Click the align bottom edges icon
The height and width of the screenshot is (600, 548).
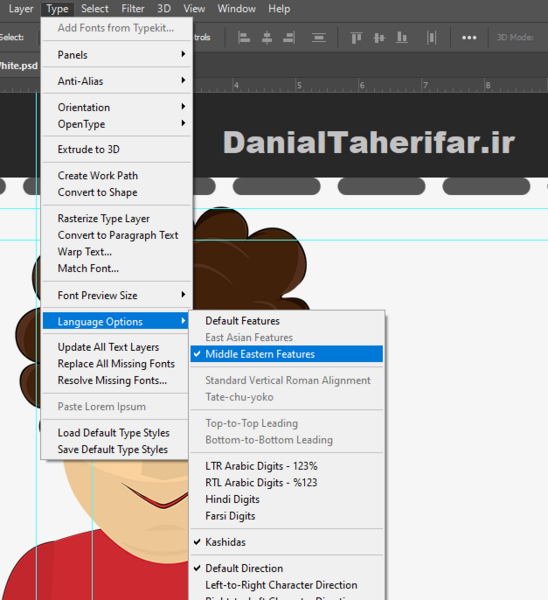[x=401, y=38]
